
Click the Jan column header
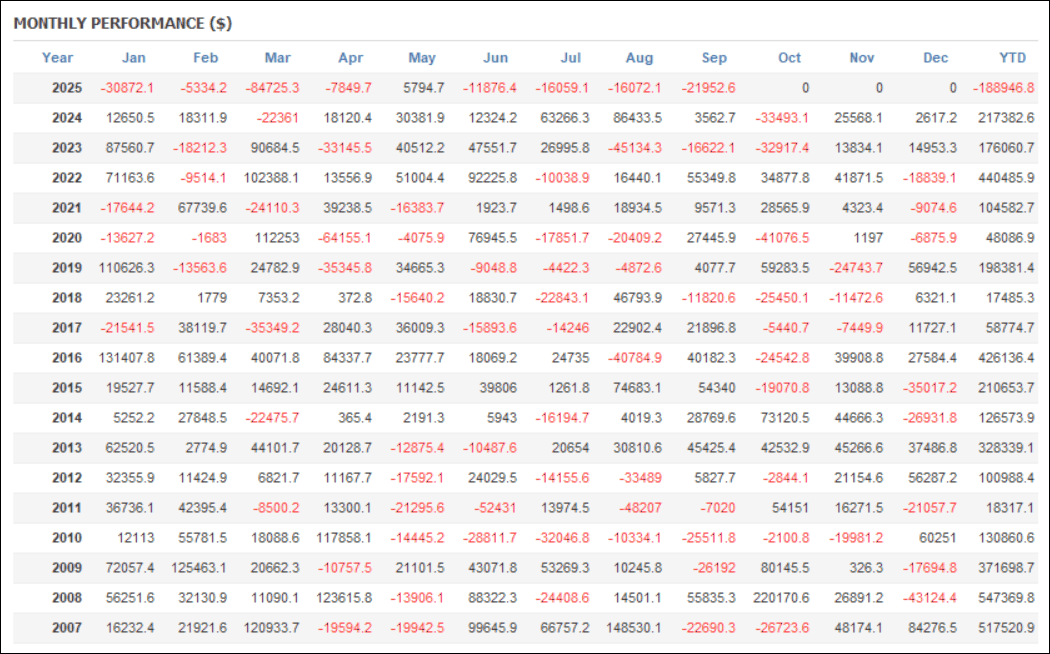click(x=134, y=58)
